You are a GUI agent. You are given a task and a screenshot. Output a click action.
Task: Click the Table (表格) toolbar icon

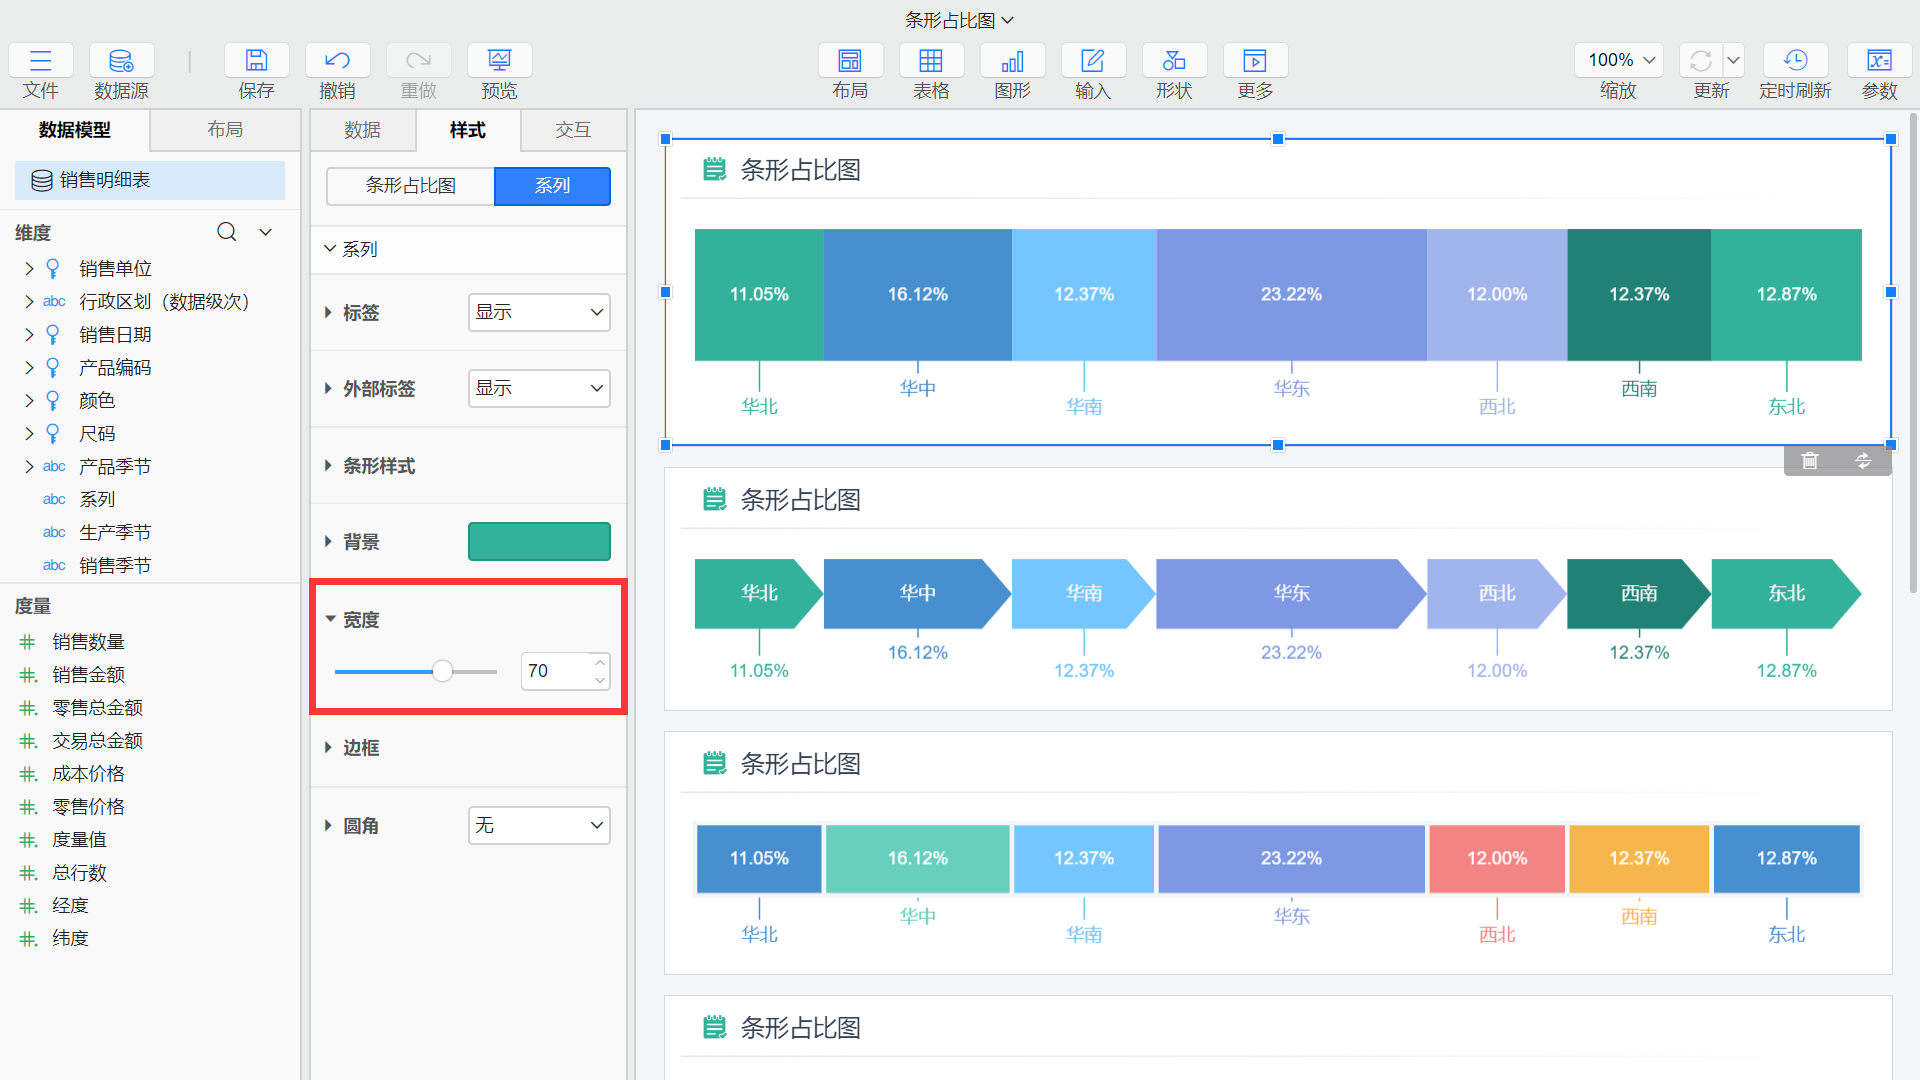coord(931,62)
